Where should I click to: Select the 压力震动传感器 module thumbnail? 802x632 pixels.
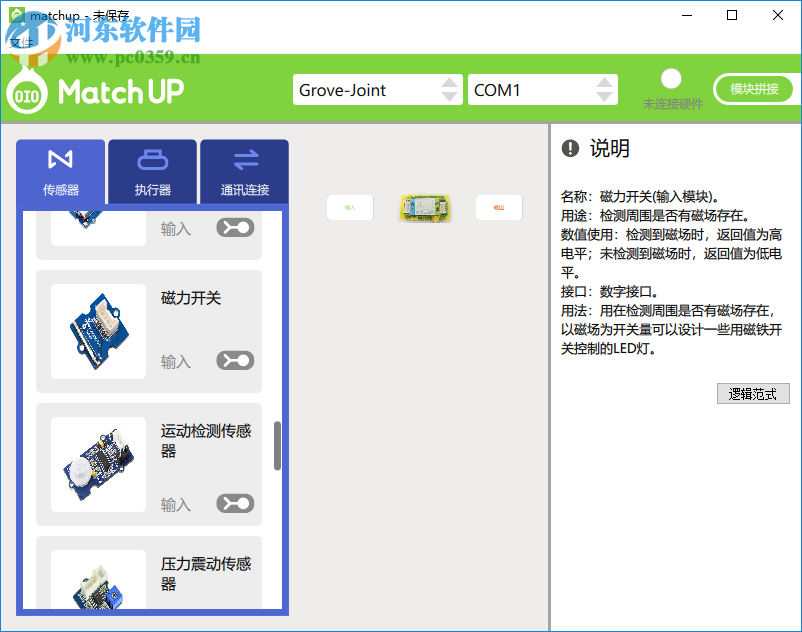click(x=96, y=590)
